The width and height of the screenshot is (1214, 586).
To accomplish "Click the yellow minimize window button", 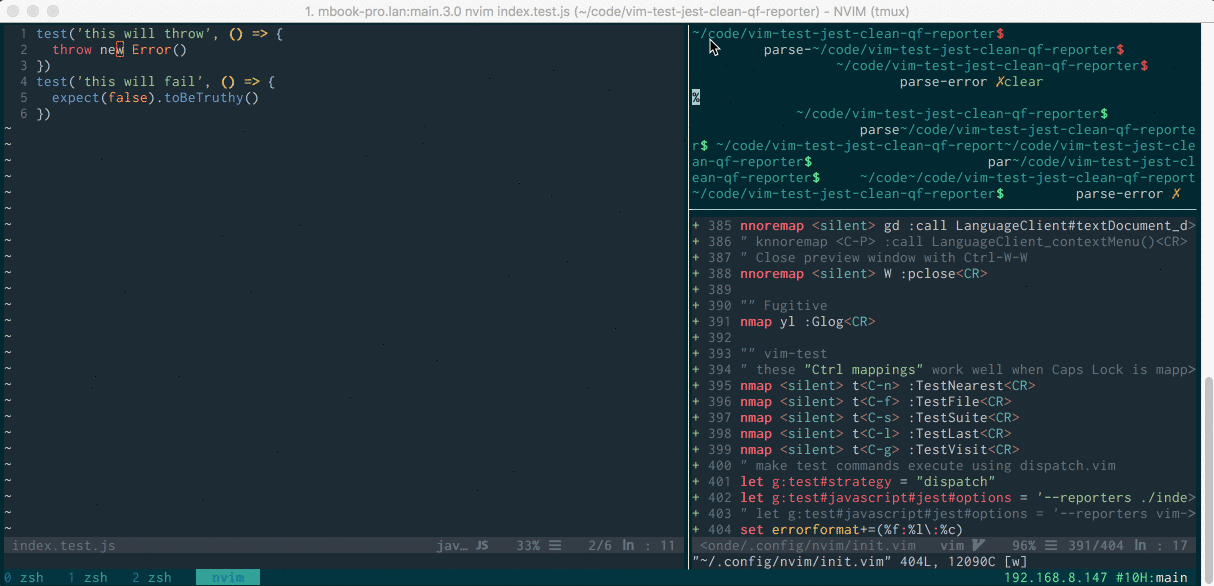I will (33, 11).
